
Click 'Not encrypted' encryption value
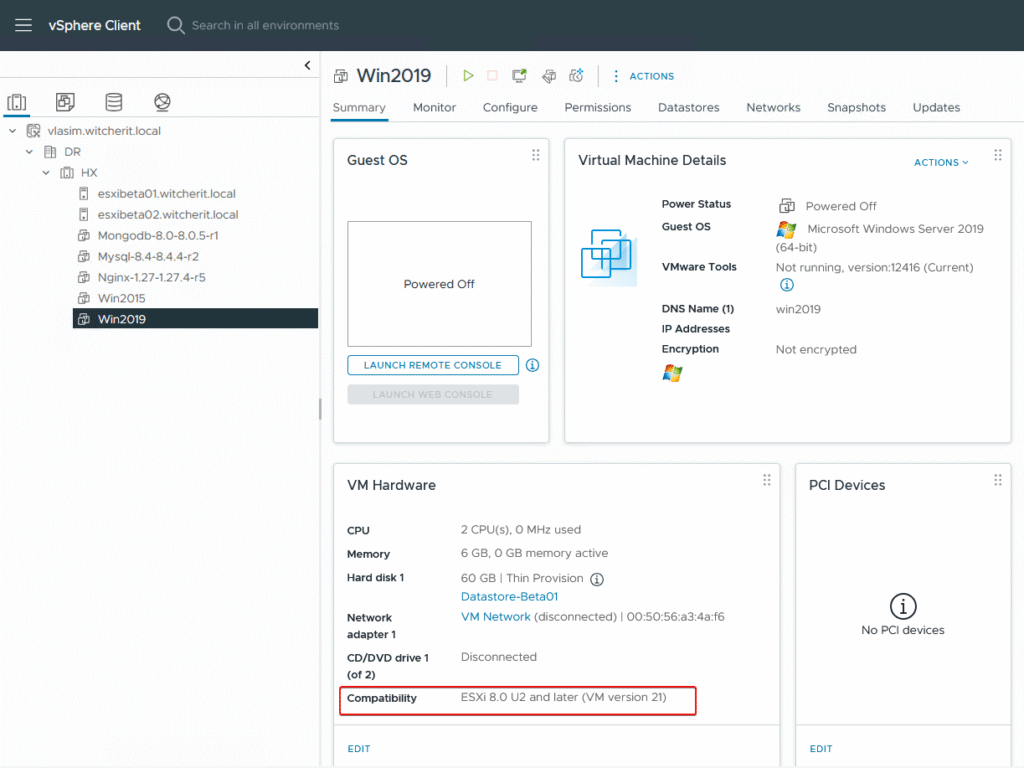[816, 349]
